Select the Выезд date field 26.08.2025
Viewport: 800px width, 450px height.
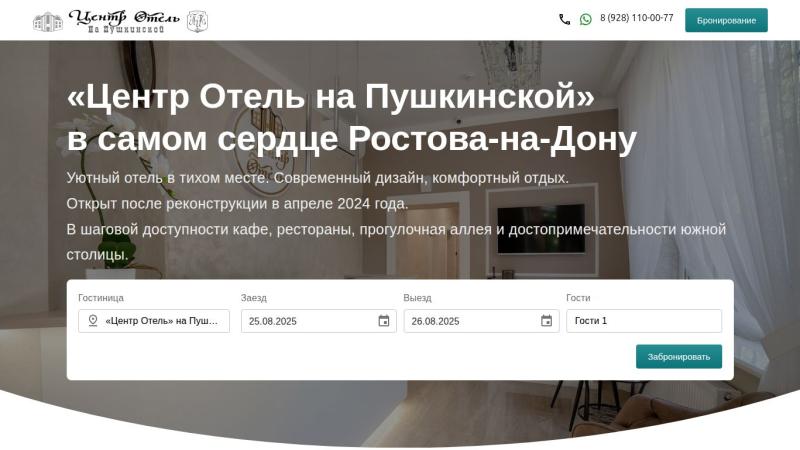tap(481, 321)
